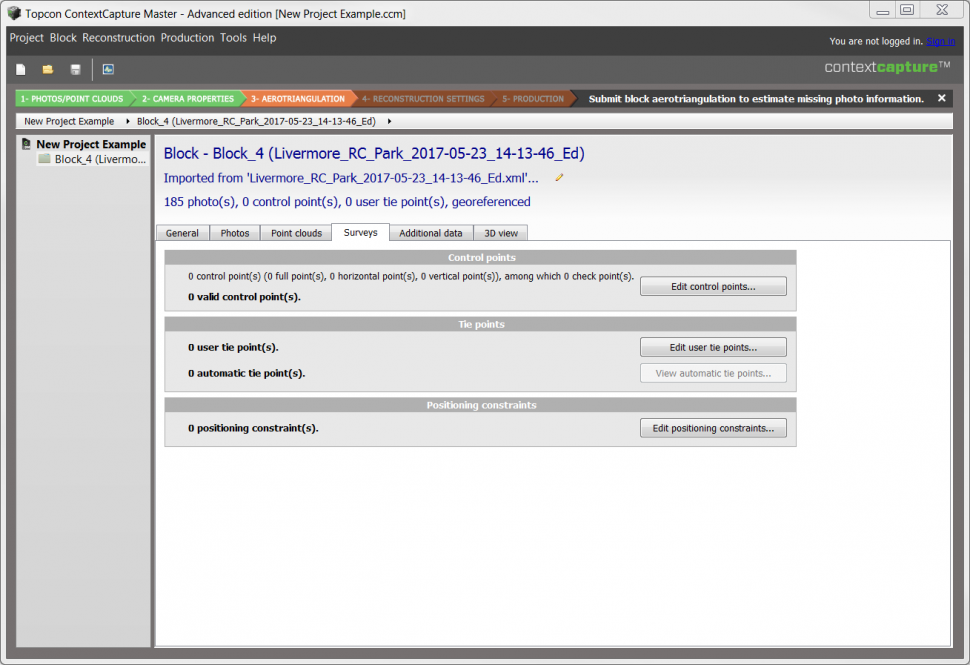
Task: Go to step 1- Photos/Point Clouds
Action: [x=72, y=98]
